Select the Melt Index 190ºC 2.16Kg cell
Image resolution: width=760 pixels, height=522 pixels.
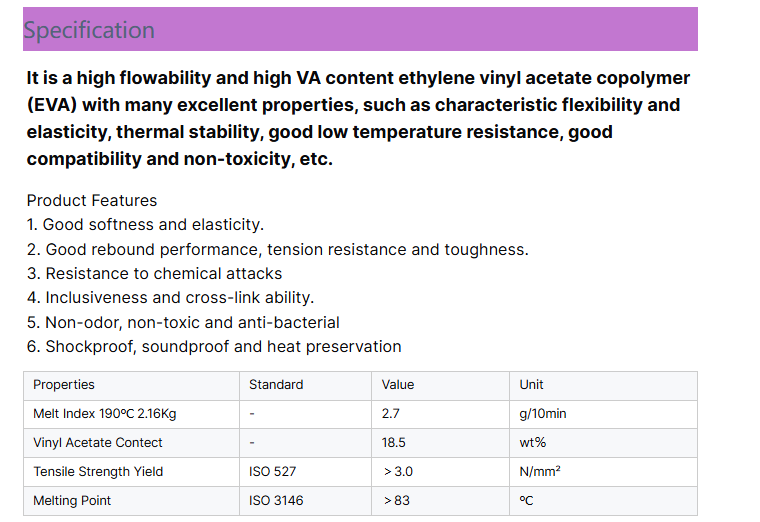pyautogui.click(x=105, y=414)
